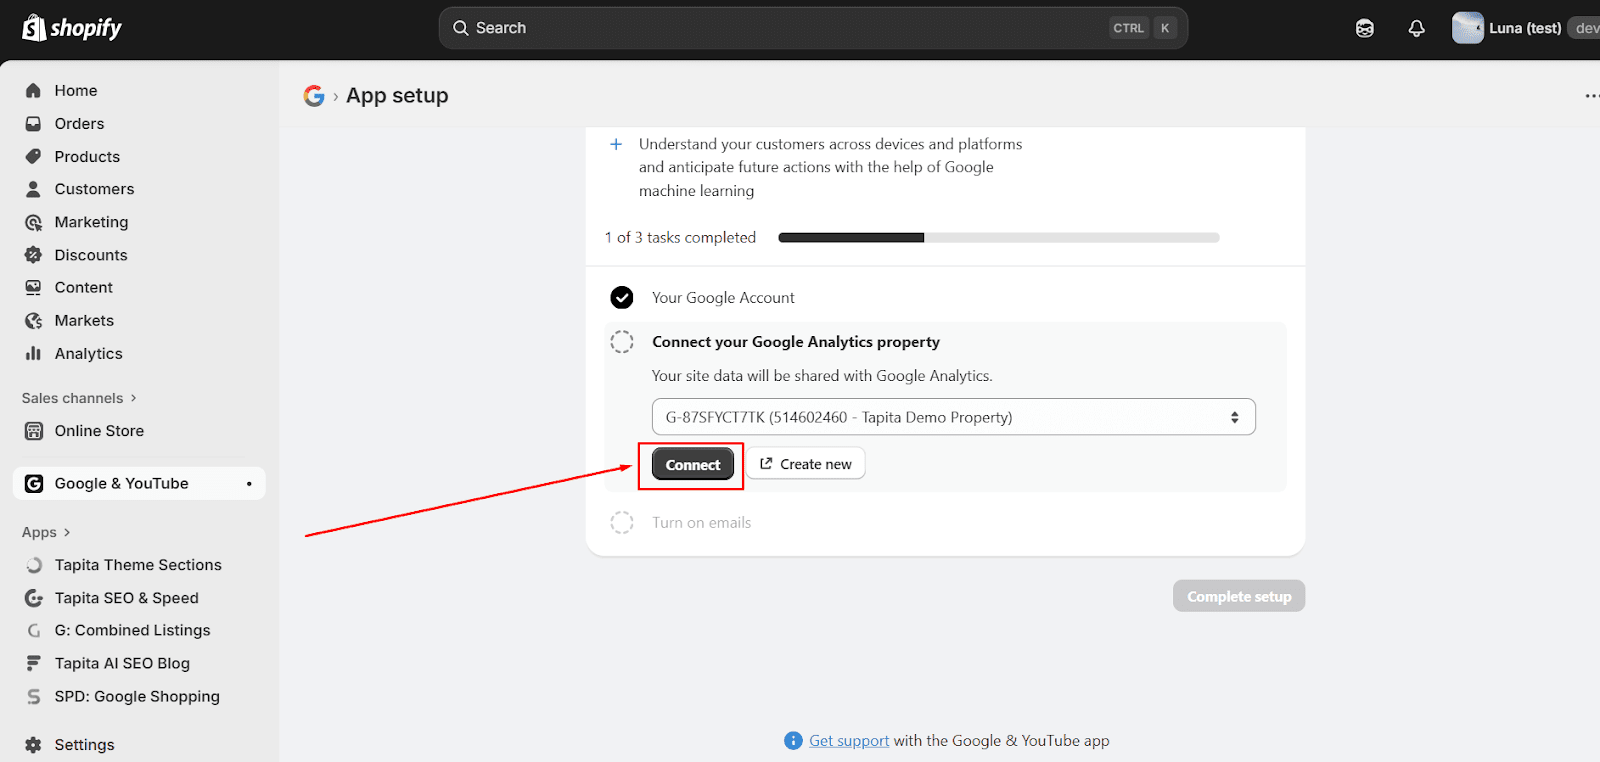Click the pin dot on Google & YouTube
Screen dimensions: 1600x762
coord(249,484)
